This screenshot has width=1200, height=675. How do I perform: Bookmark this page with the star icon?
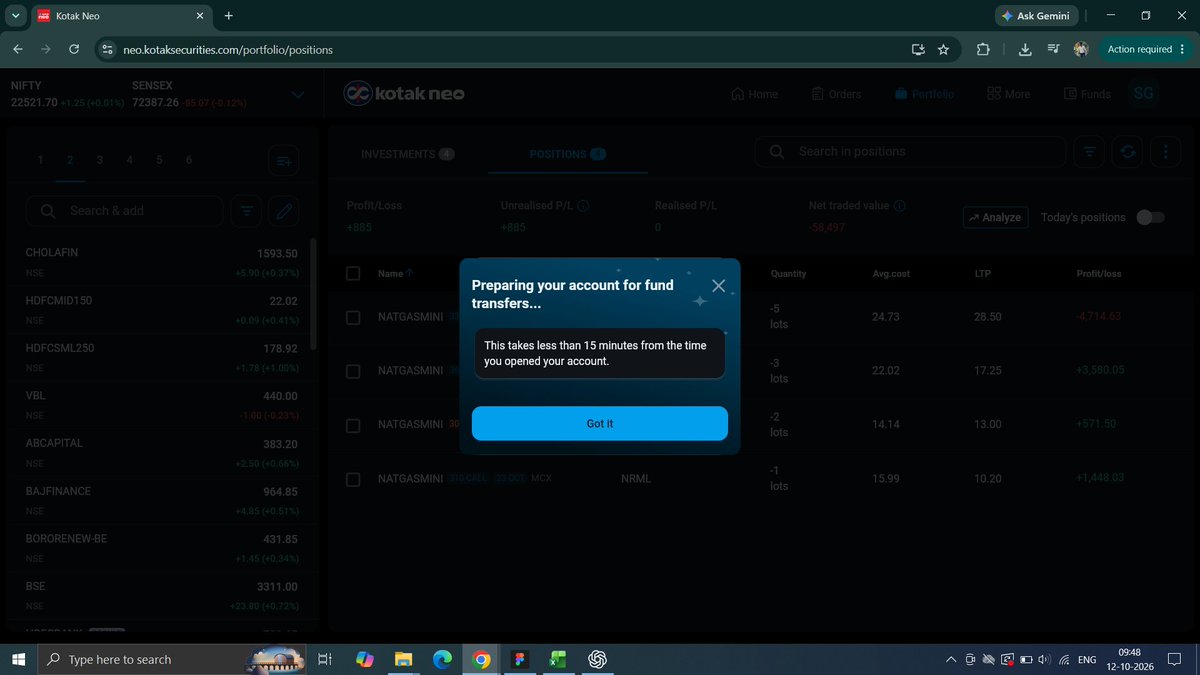(944, 49)
